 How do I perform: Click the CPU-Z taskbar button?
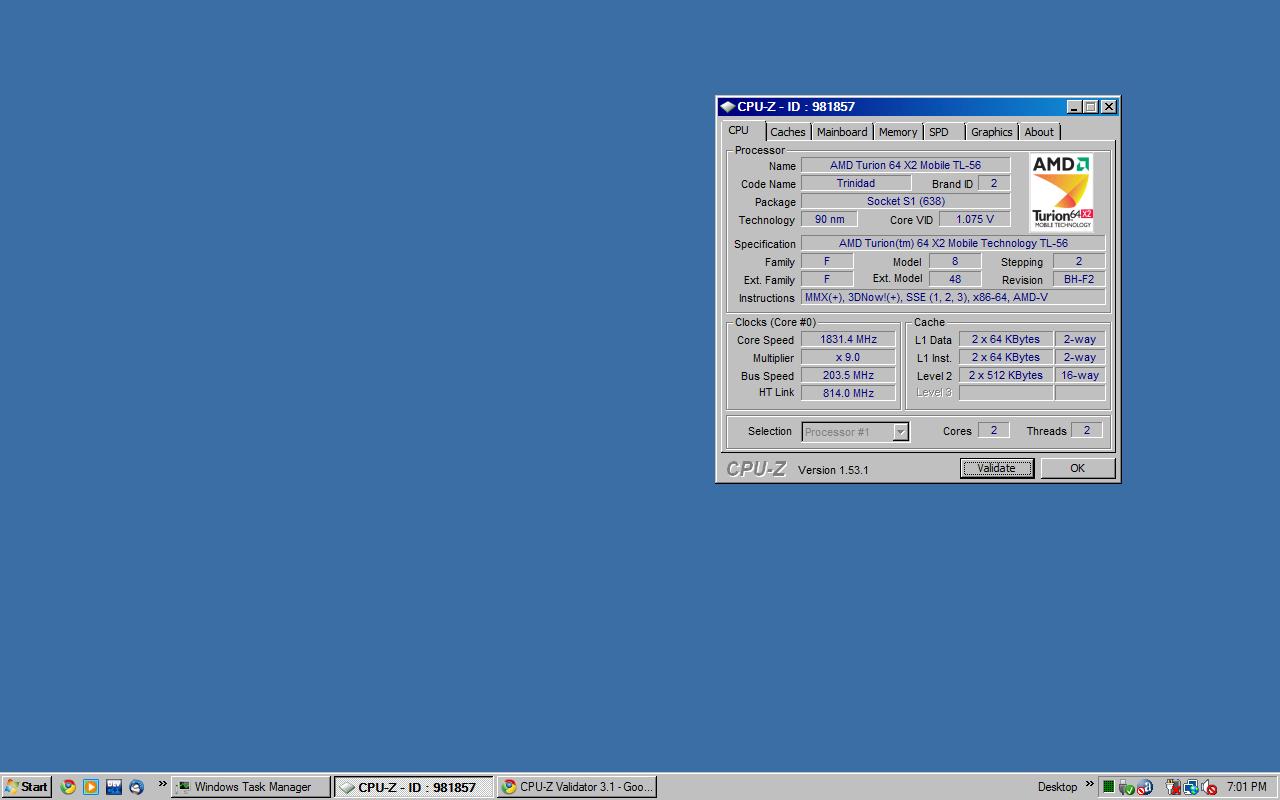coord(414,787)
